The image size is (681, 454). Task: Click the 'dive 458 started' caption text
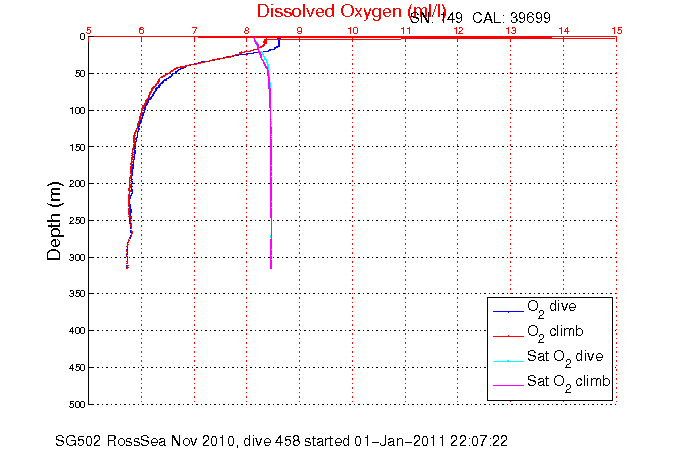pos(297,441)
